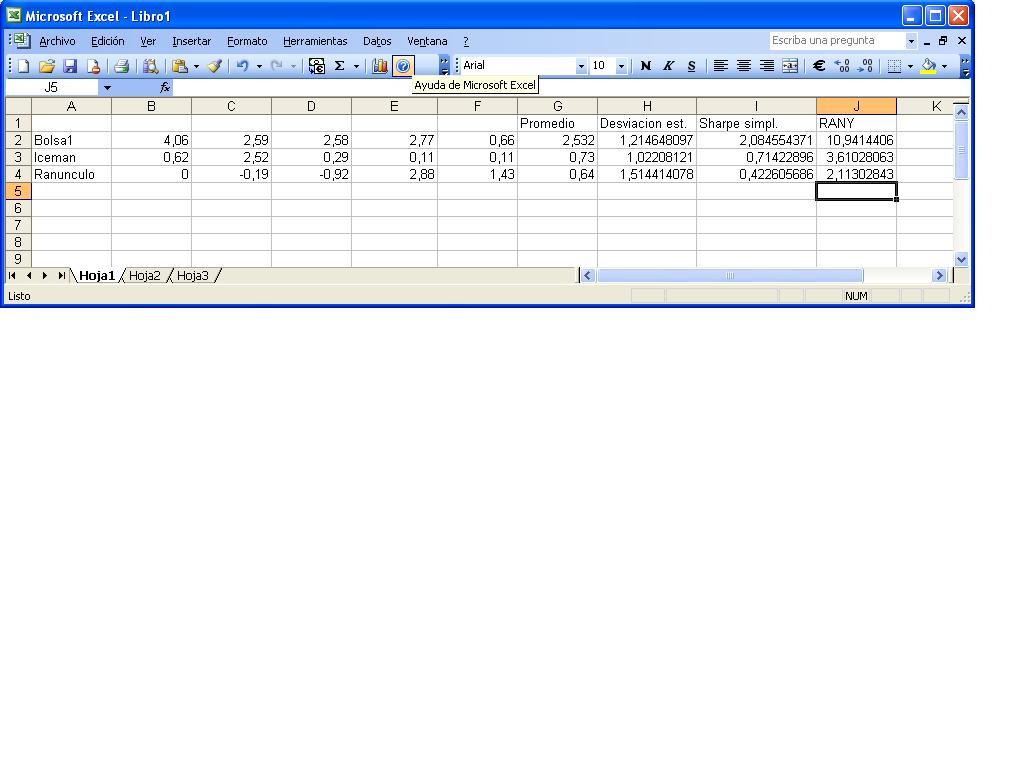Select the Format Painter brush
This screenshot has width=1024, height=768.
pos(215,66)
